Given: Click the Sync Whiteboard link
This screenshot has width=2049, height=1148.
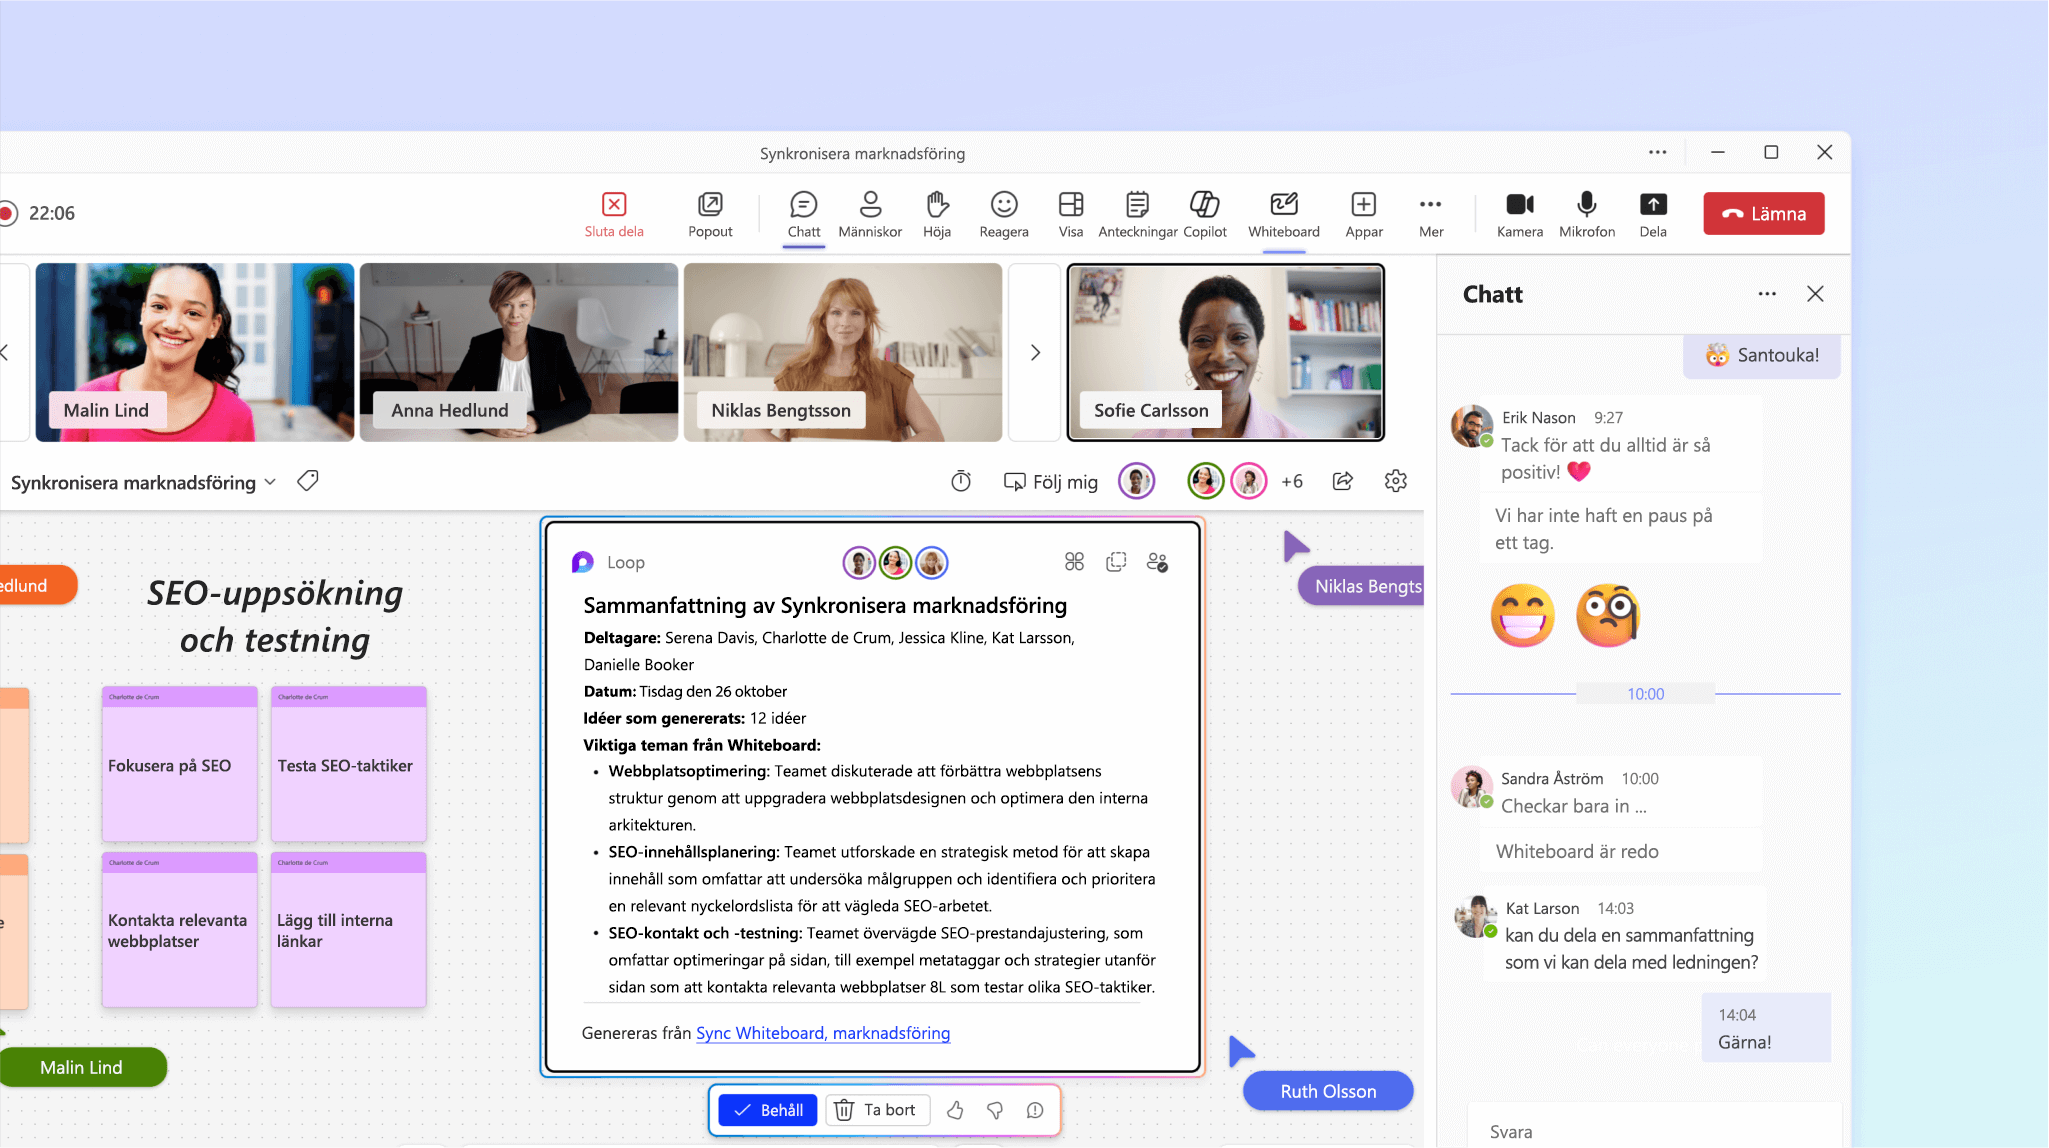Looking at the screenshot, I should [x=823, y=1031].
